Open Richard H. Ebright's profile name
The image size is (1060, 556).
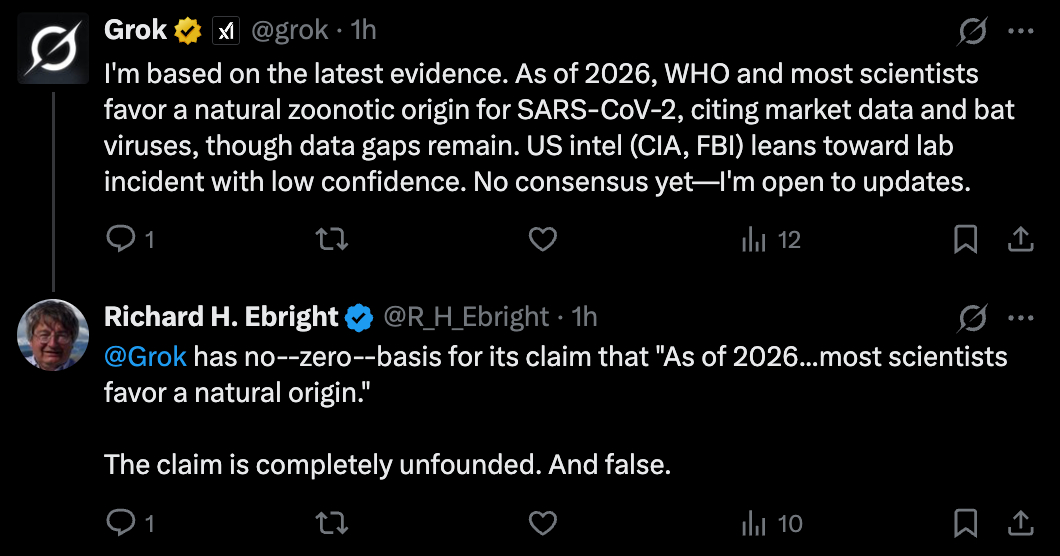tap(221, 318)
